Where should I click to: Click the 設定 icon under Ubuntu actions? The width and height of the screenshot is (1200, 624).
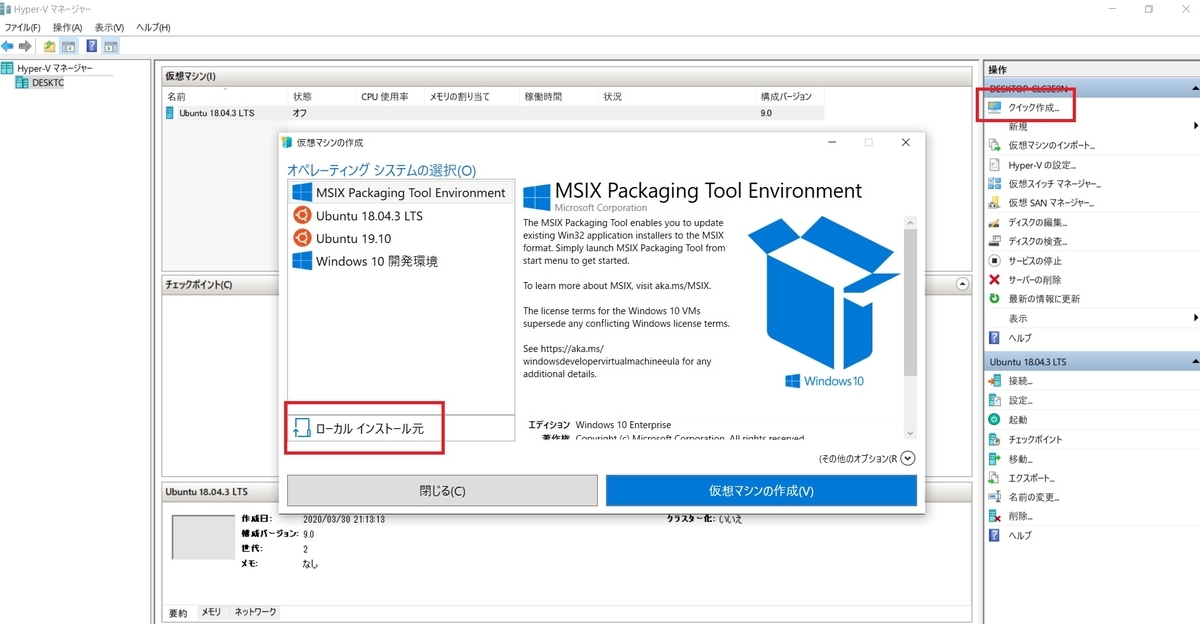click(994, 400)
